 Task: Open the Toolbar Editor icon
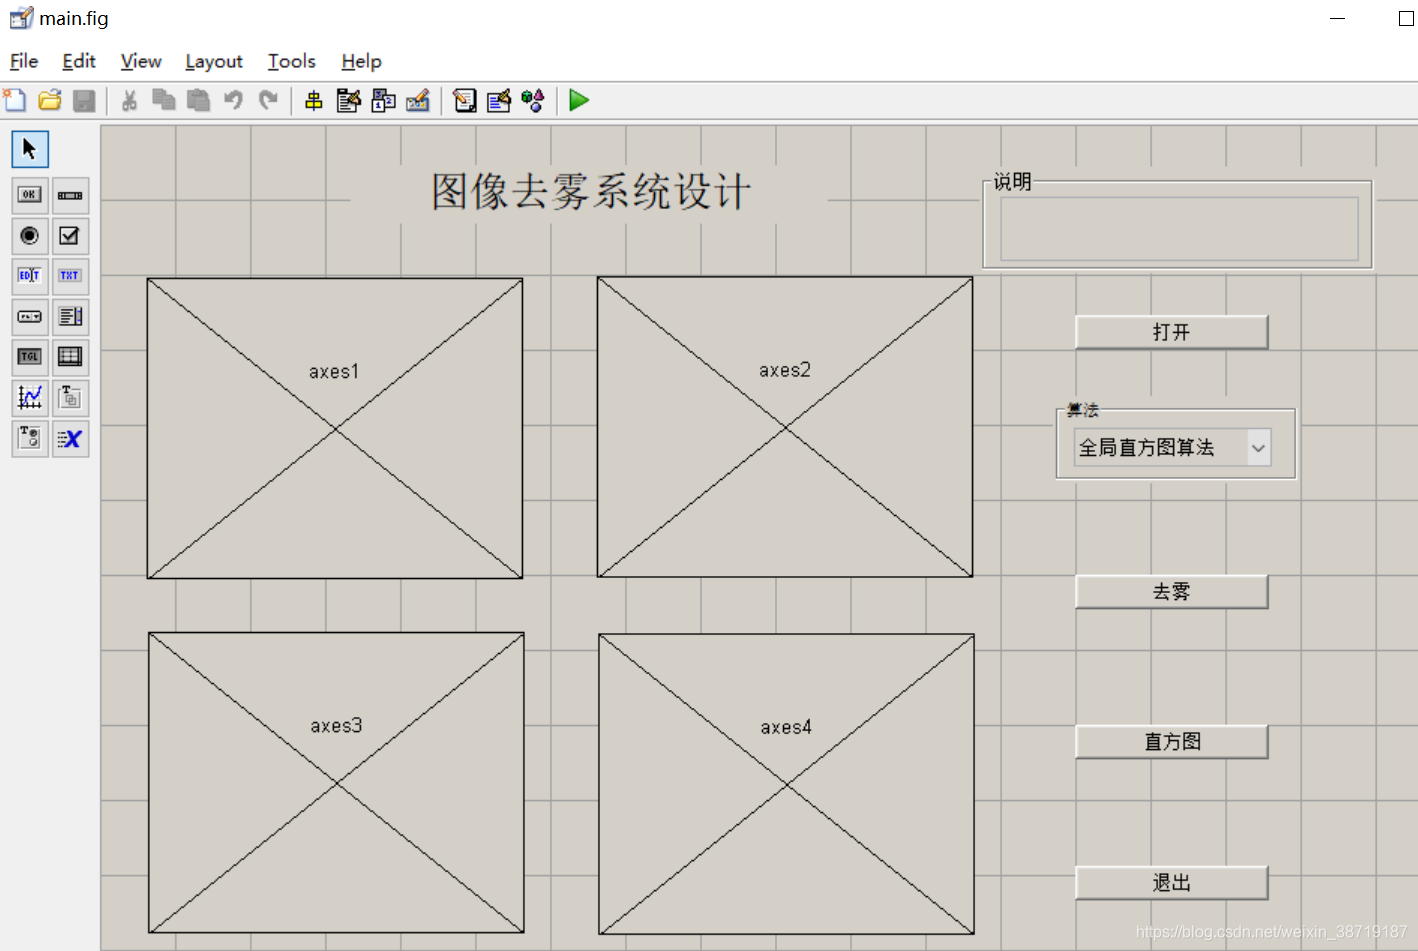(x=418, y=100)
